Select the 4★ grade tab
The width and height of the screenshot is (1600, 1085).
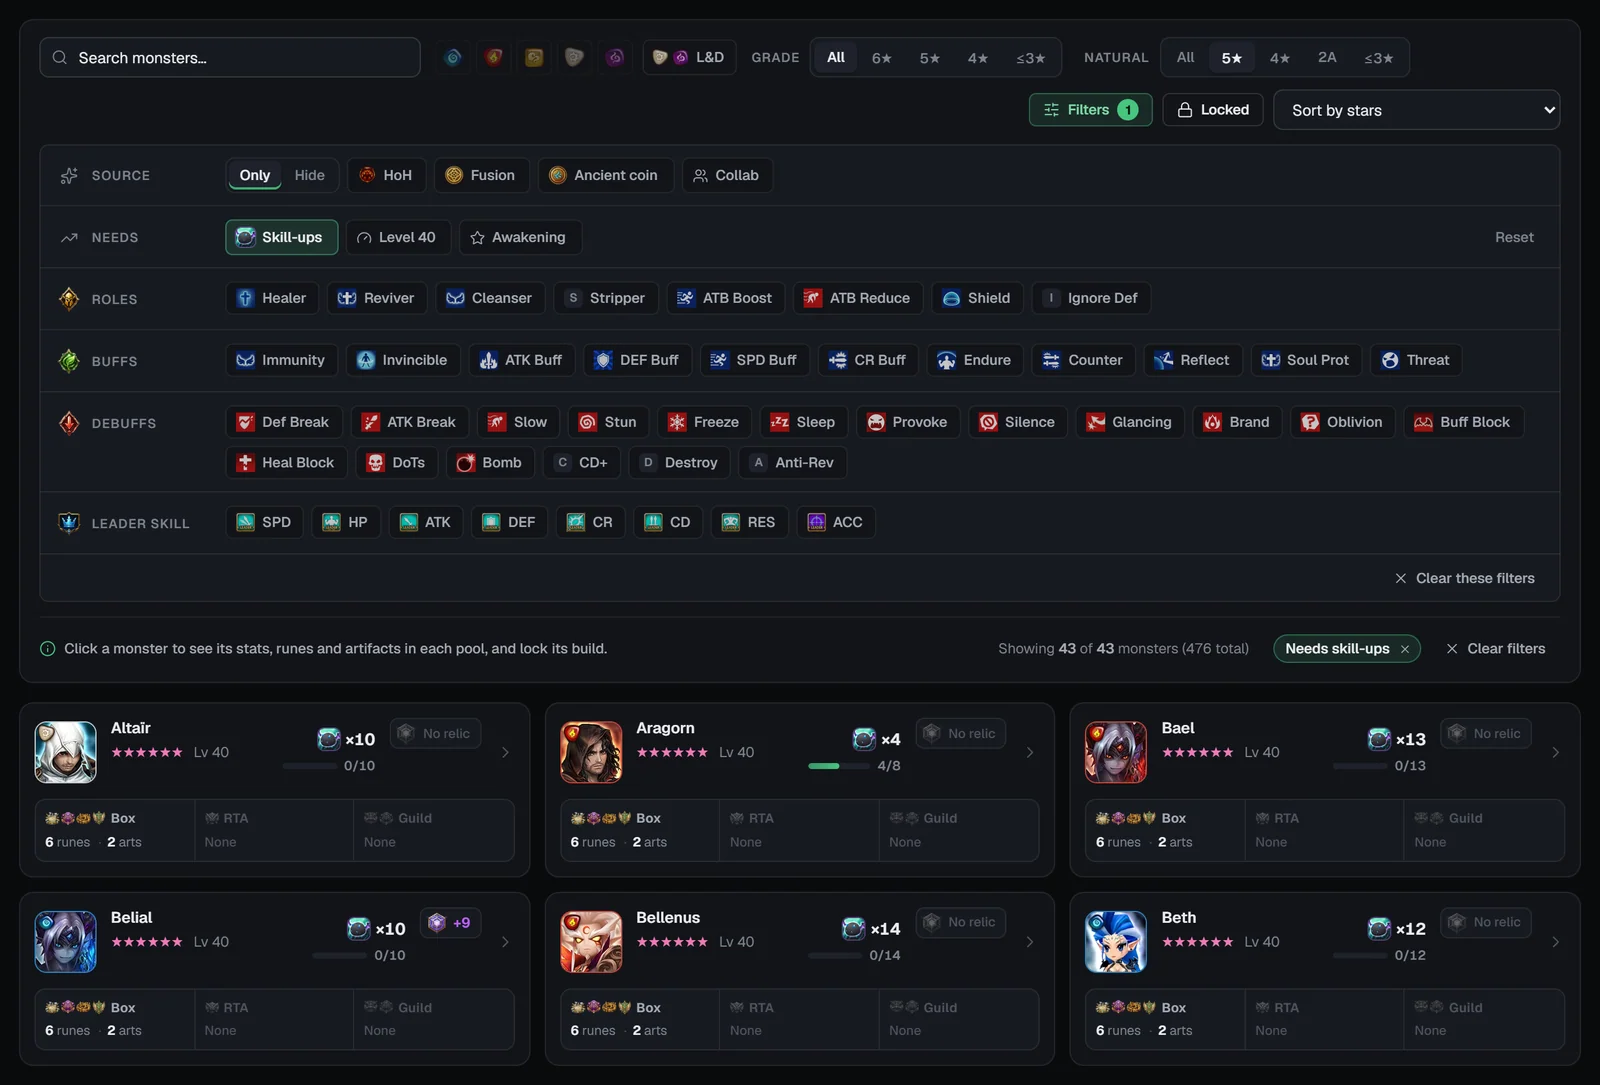tap(977, 57)
